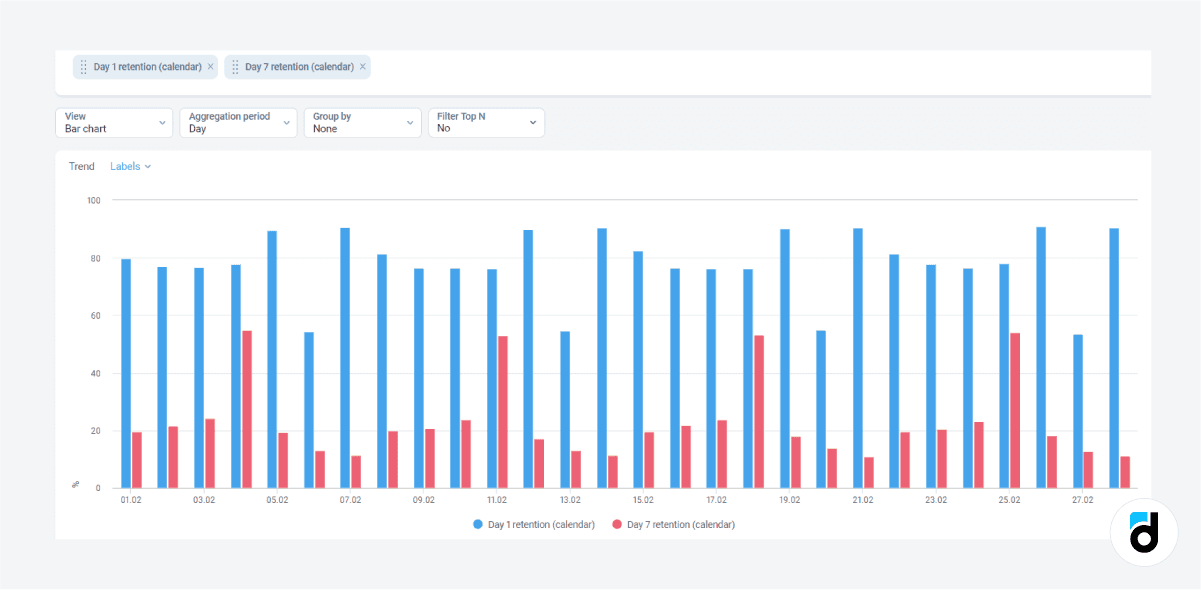This screenshot has height=590, width=1201.
Task: Click the Day 1 retention chip label
Action: pos(148,67)
